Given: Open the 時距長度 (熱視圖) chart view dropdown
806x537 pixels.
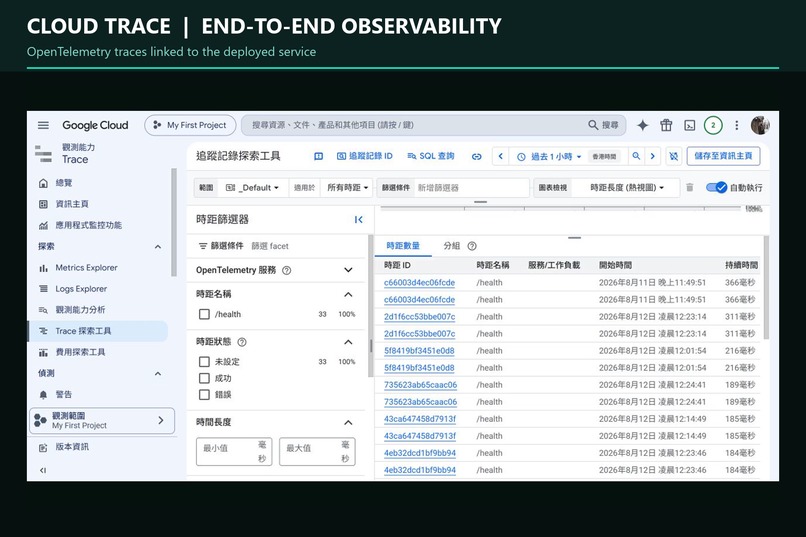Looking at the screenshot, I should (x=627, y=188).
